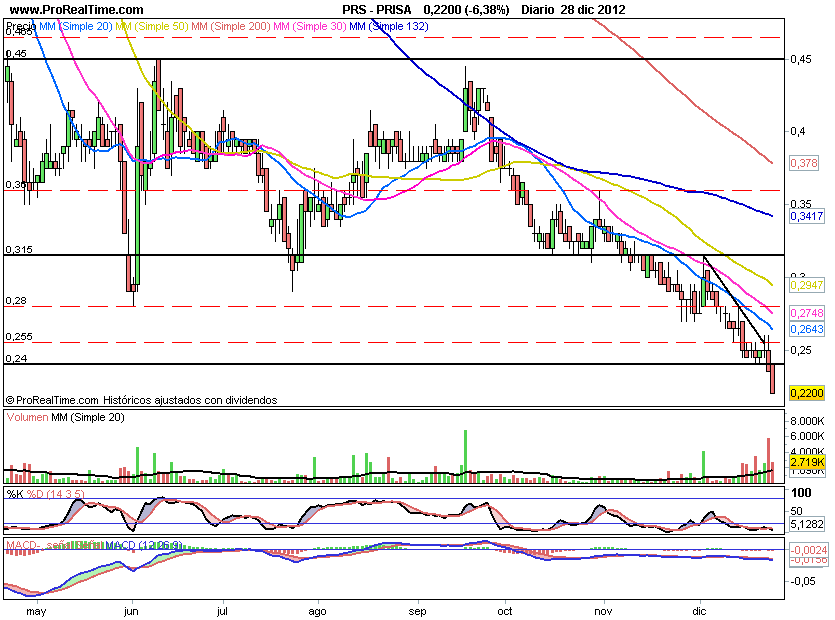Screen dimensions: 835x620
Task: Click the 0,2643 moving average price tag
Action: tap(807, 329)
